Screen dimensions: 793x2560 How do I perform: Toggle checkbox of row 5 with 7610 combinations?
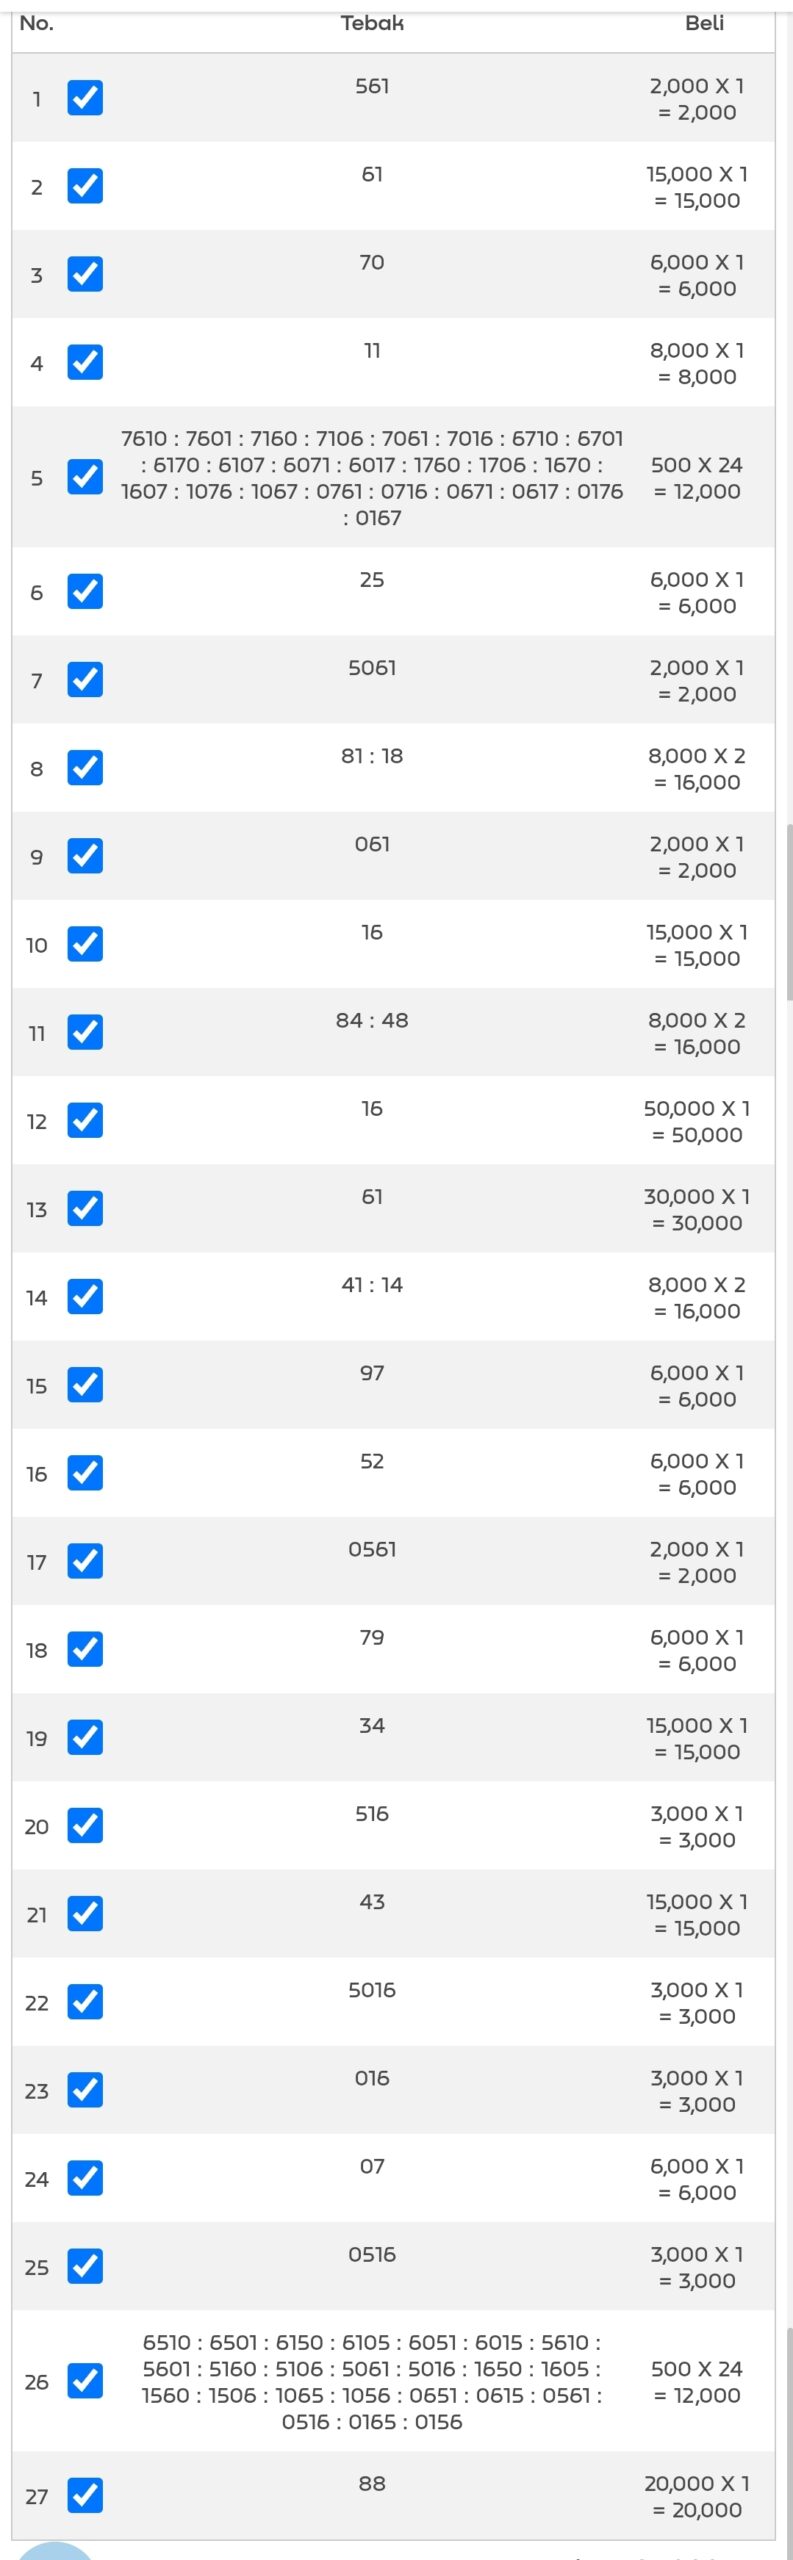[85, 477]
